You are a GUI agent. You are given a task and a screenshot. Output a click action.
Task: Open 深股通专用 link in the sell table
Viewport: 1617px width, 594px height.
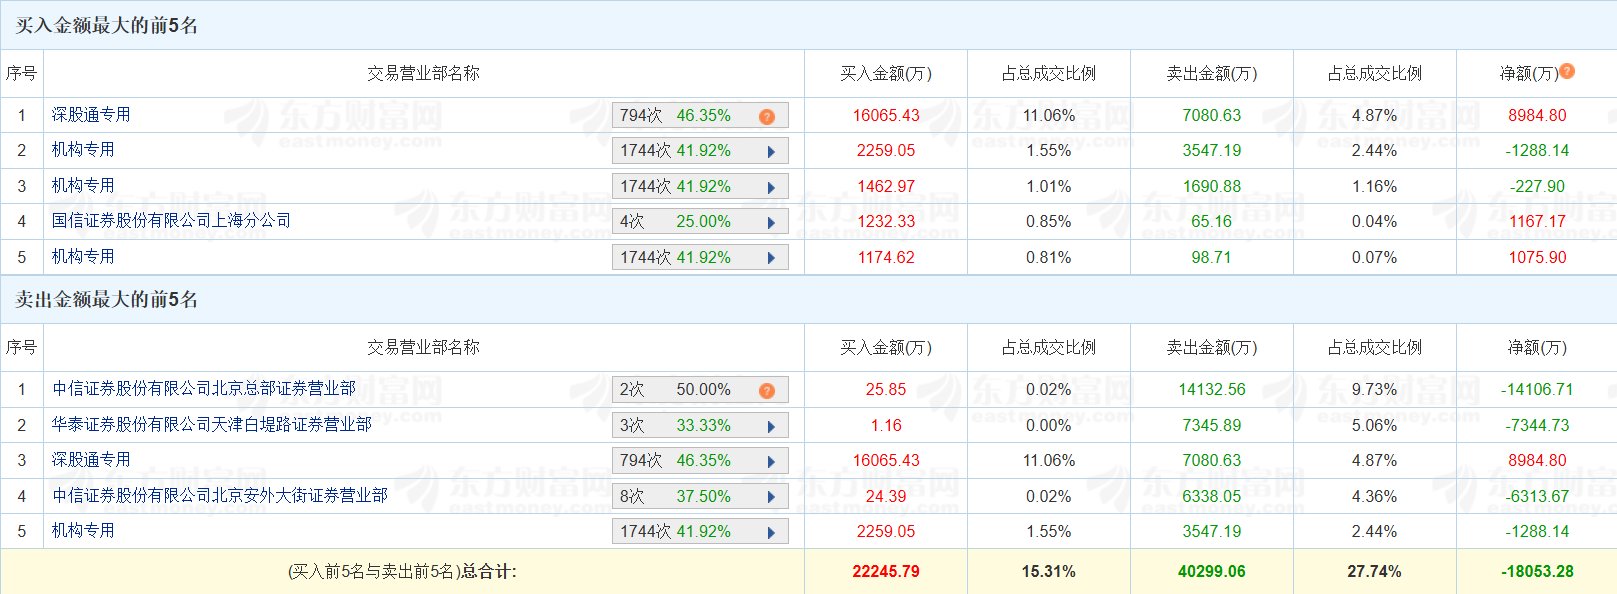[91, 459]
